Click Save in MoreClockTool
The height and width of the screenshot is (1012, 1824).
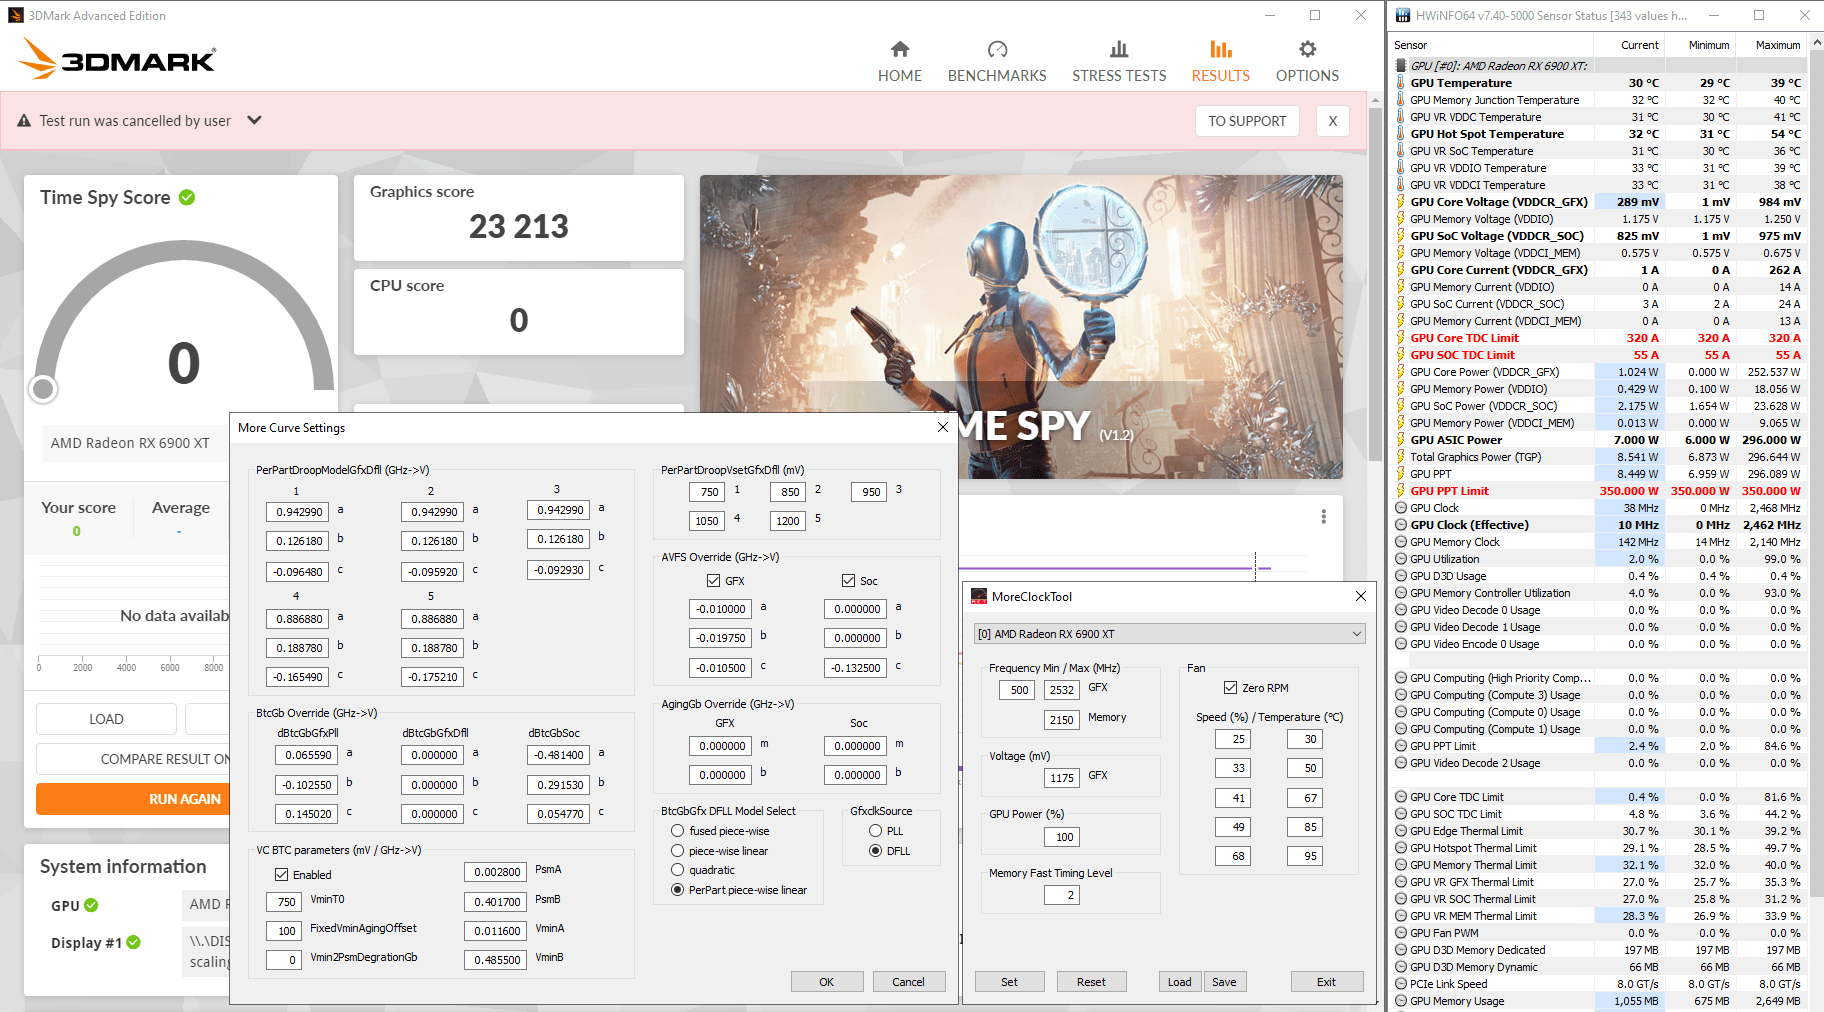[1225, 982]
